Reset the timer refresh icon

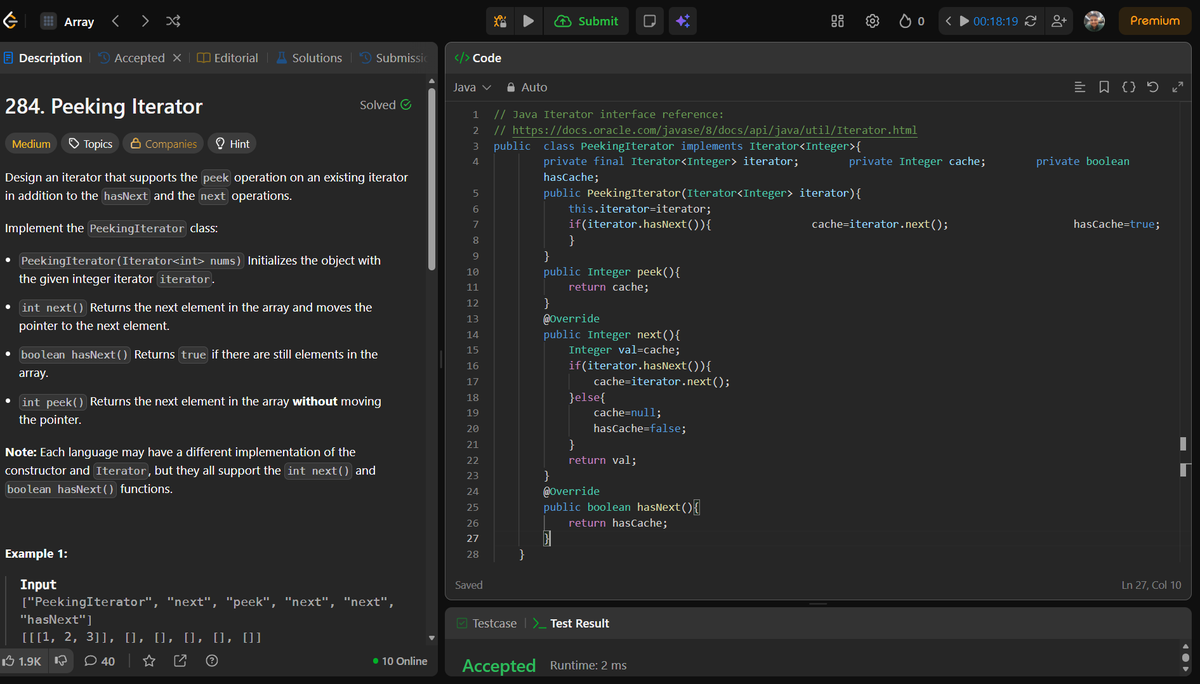1030,21
